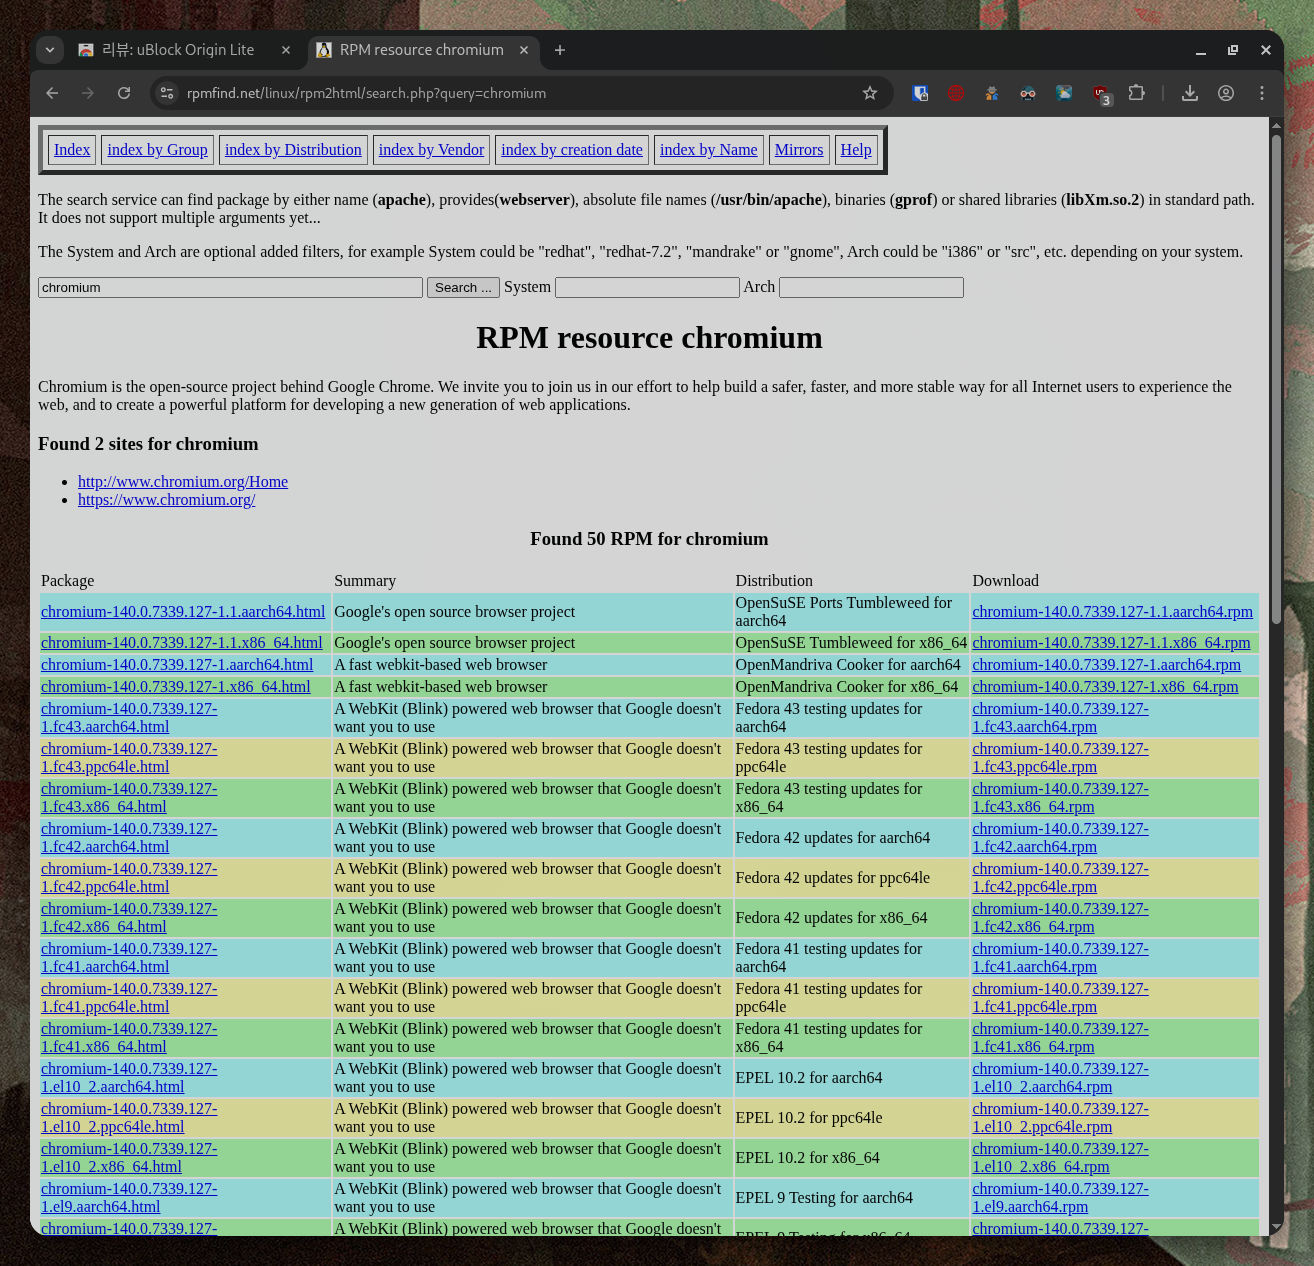
Task: Click 'EPEL 10.2 for ppc64le' distribution cell
Action: coord(851,1118)
